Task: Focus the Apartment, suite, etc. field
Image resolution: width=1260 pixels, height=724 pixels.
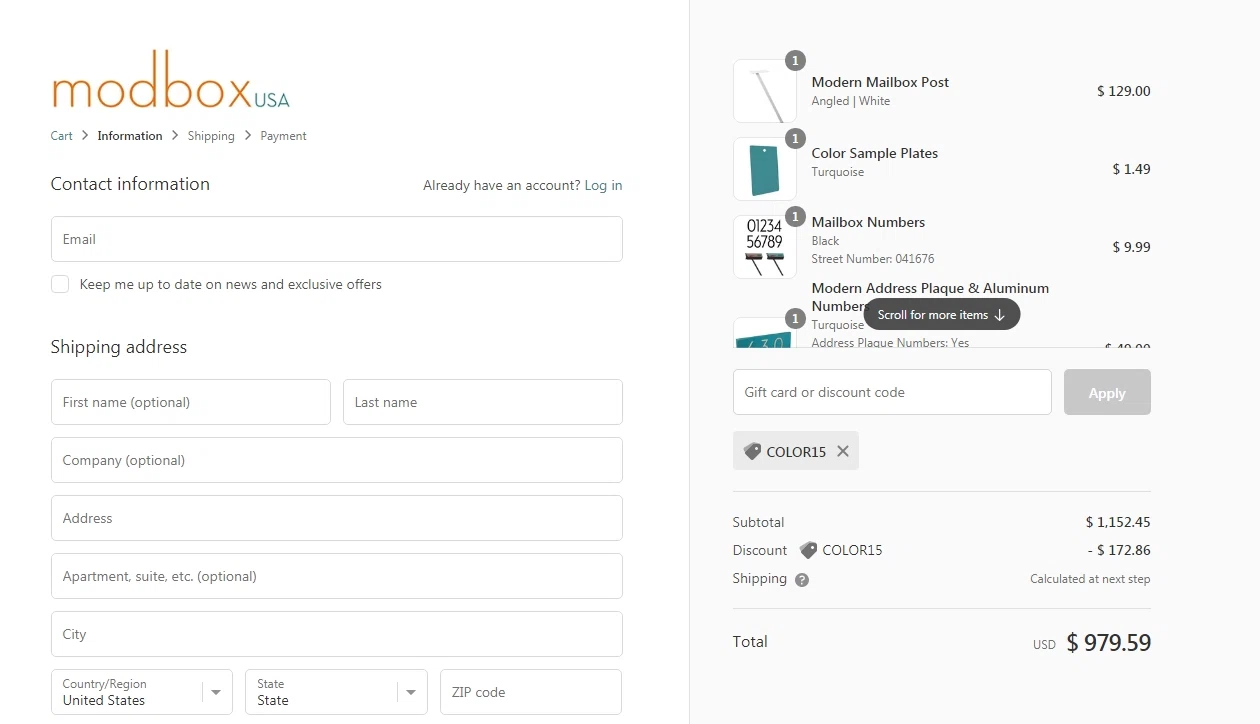Action: pyautogui.click(x=337, y=576)
